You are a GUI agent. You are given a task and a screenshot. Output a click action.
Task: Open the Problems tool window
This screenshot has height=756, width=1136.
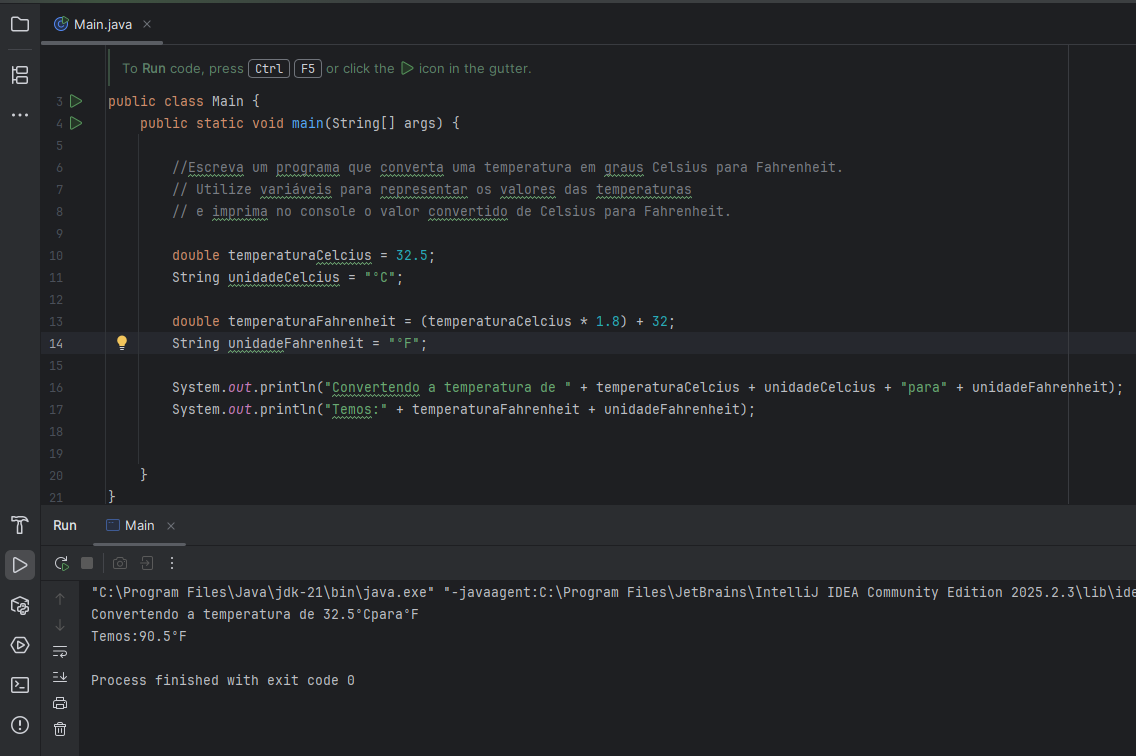click(20, 725)
